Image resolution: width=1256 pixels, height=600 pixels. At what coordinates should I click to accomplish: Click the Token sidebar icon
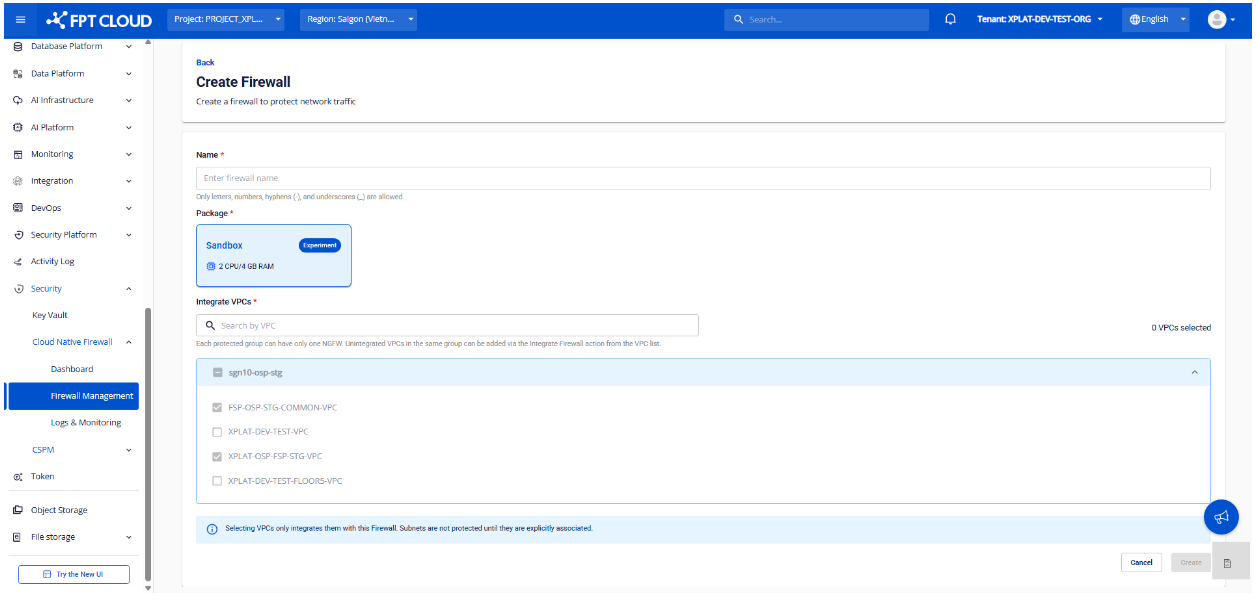[x=18, y=477]
